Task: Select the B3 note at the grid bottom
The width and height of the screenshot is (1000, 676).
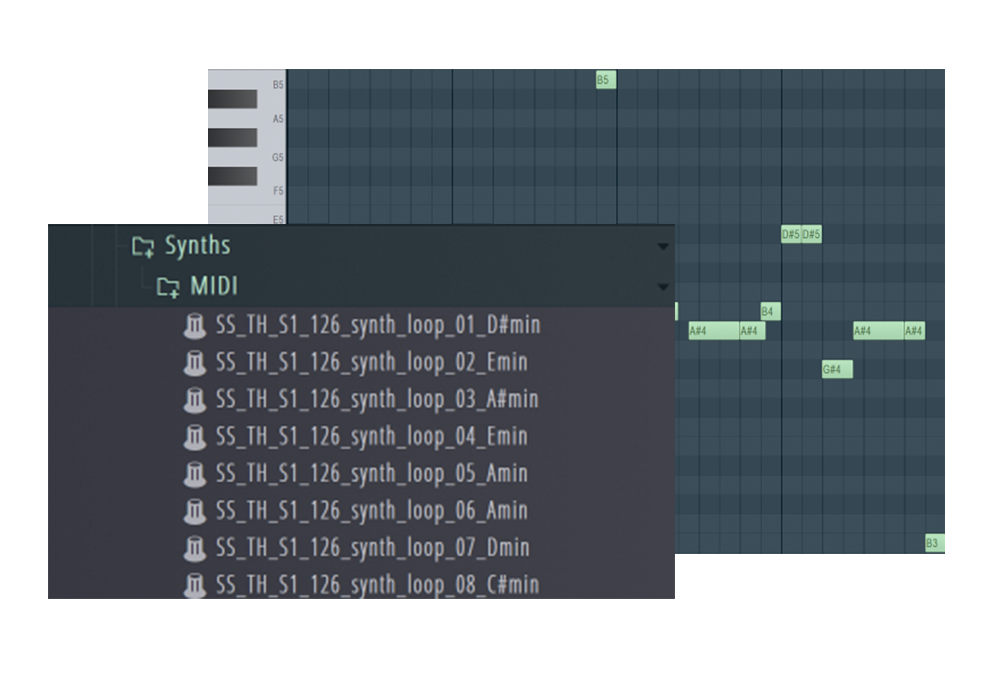Action: pyautogui.click(x=934, y=543)
